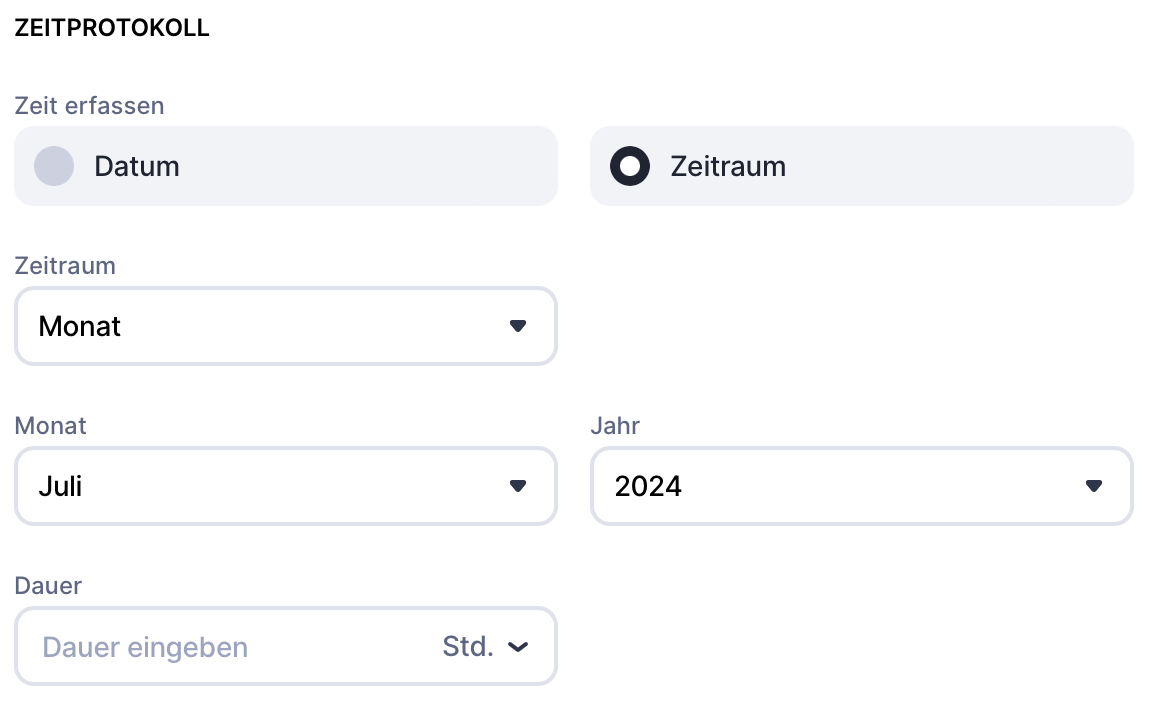Click the arrow icon in Monat dropdown
The image size is (1162, 722).
tap(517, 486)
